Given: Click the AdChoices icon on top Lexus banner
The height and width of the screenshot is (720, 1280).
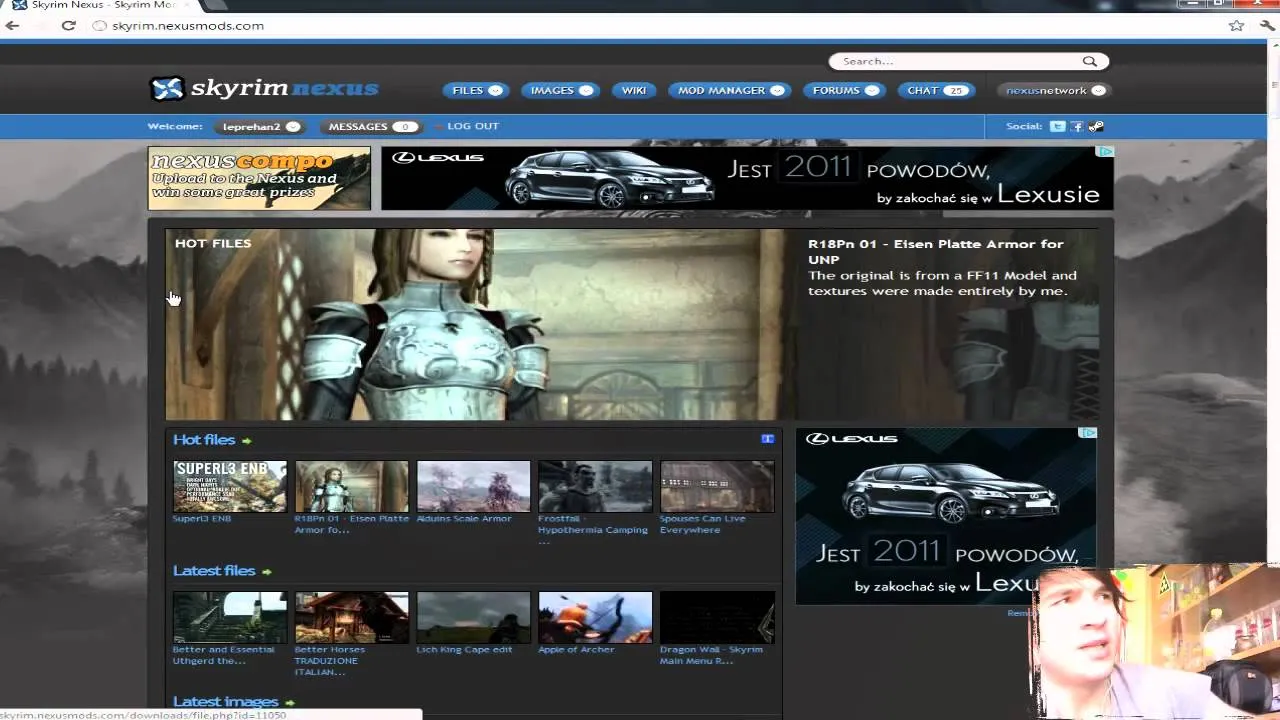Looking at the screenshot, I should tap(1104, 151).
